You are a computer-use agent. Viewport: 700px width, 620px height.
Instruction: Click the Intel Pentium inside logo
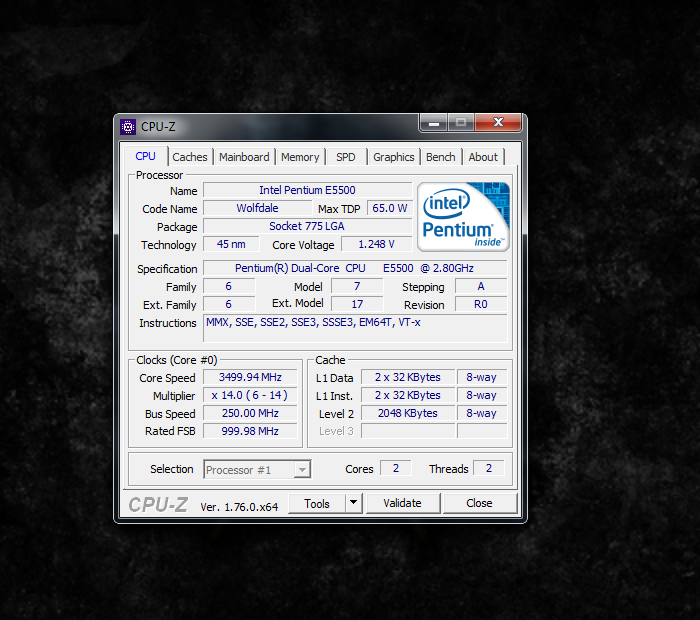pos(463,215)
